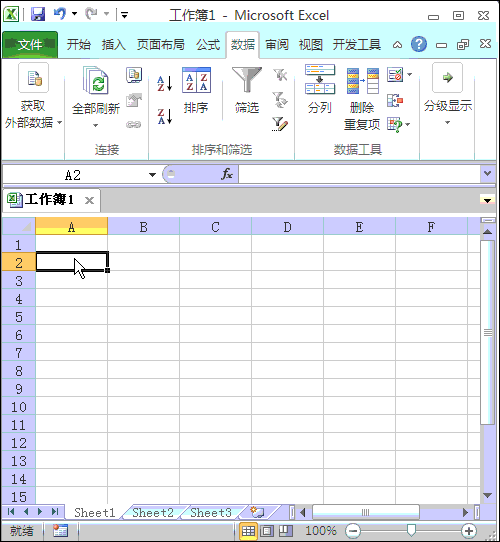Switch to the 开发工具 ribbon tab
This screenshot has width=500, height=542.
click(357, 45)
